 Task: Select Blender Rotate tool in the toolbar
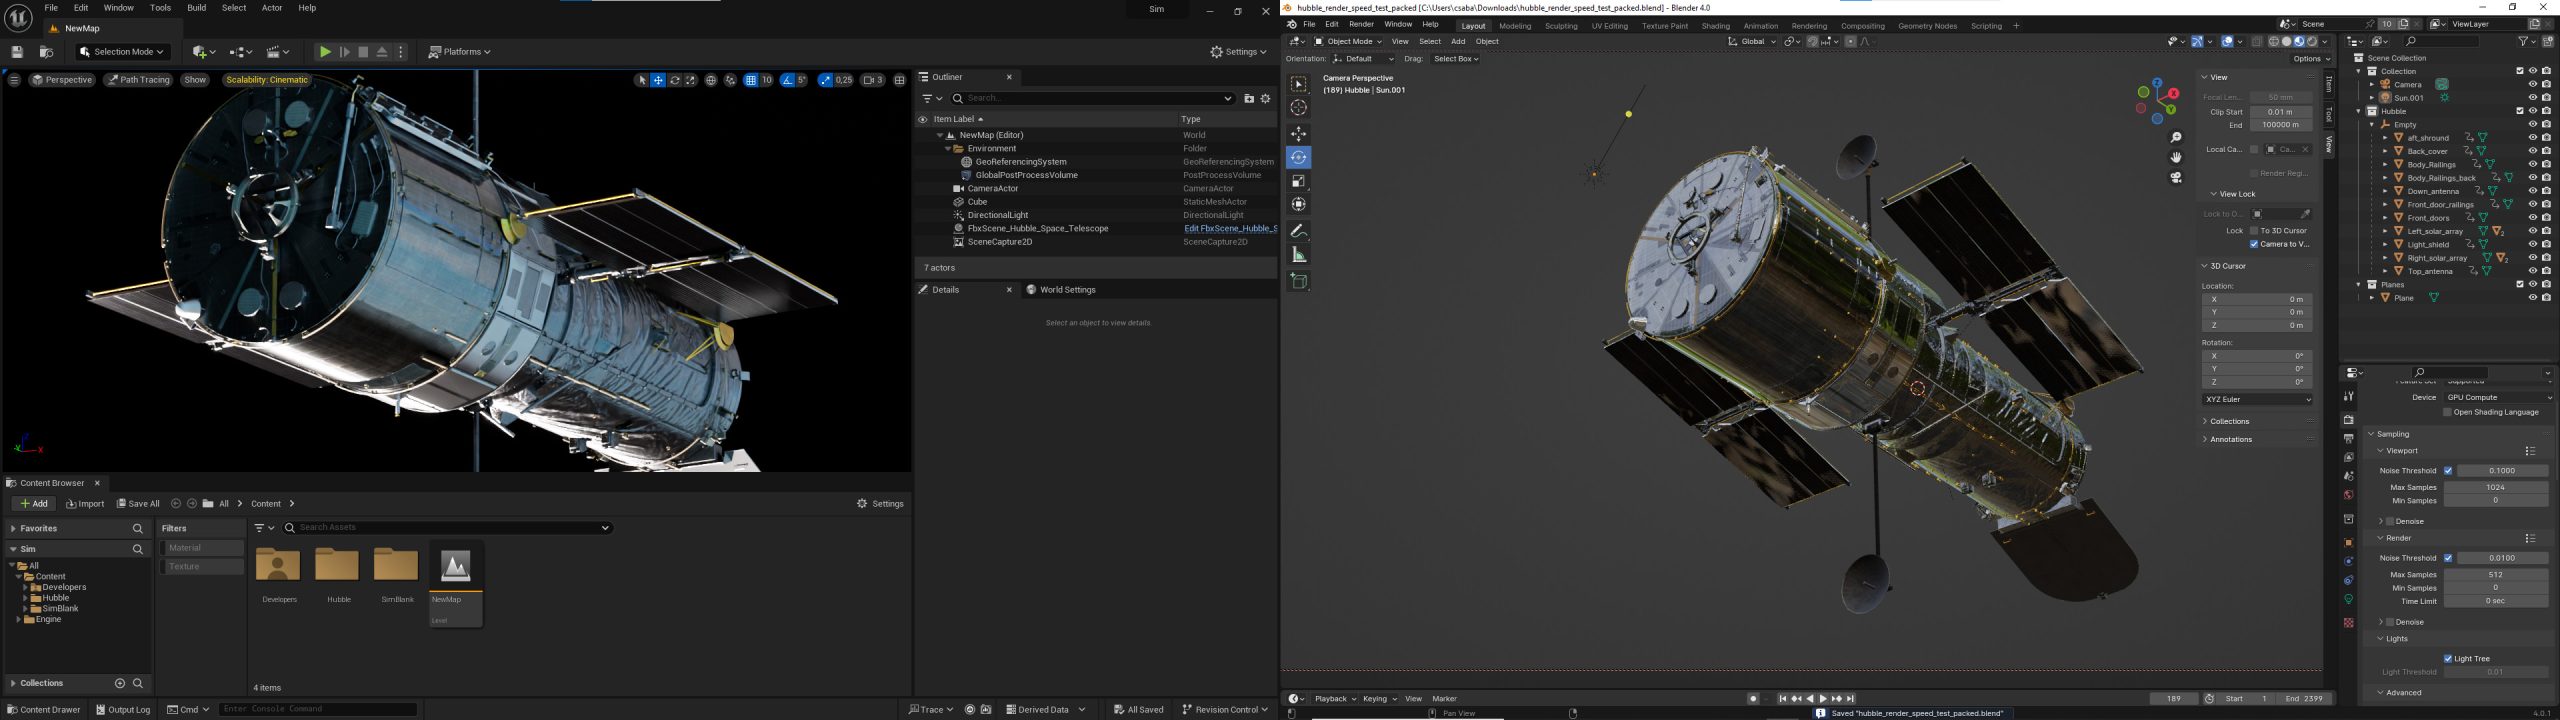[1298, 158]
